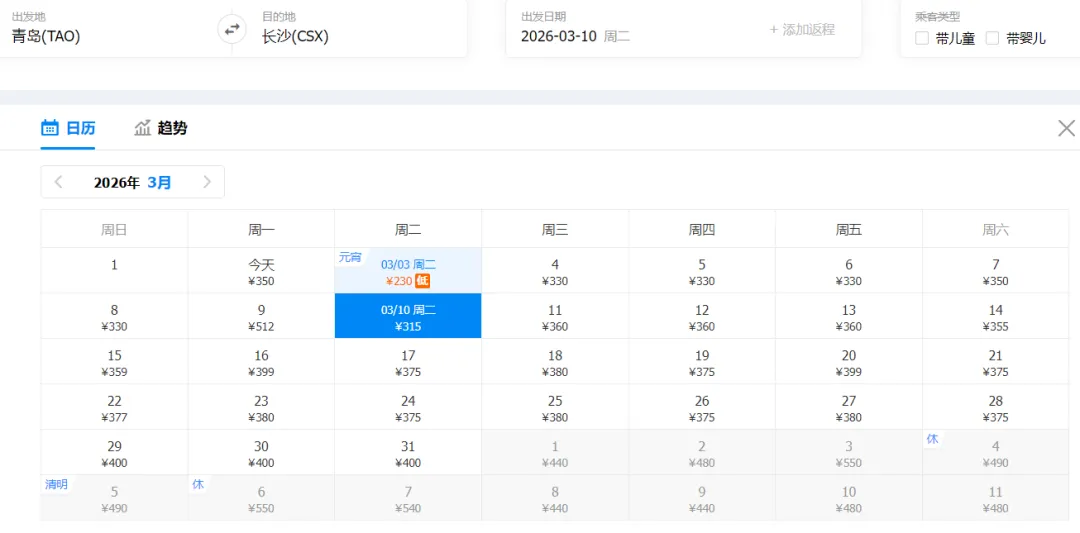This screenshot has height=533, width=1080.
Task: Click the trend chart icon beside 趋势
Action: (143, 128)
